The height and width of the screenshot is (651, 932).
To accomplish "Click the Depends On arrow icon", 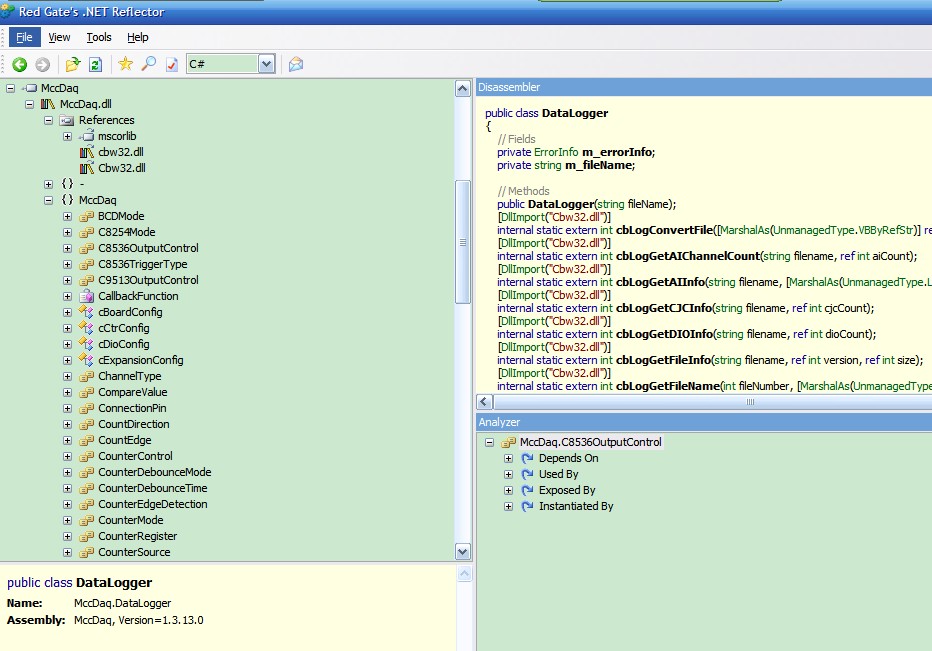I will (527, 458).
